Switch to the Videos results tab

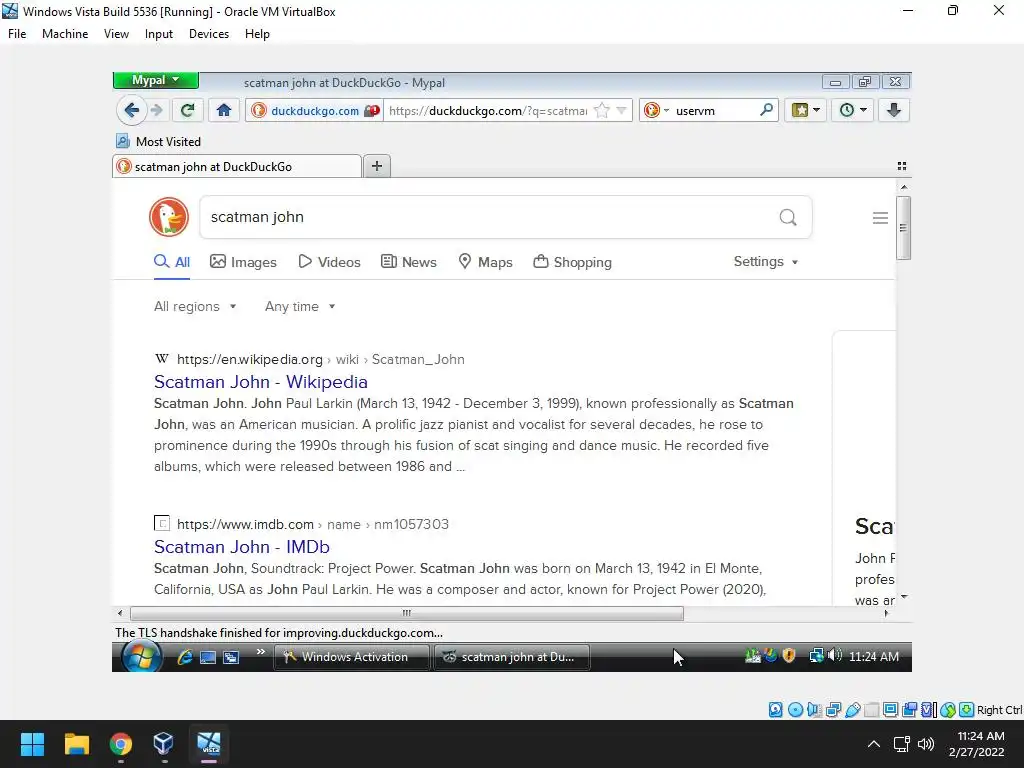[329, 262]
